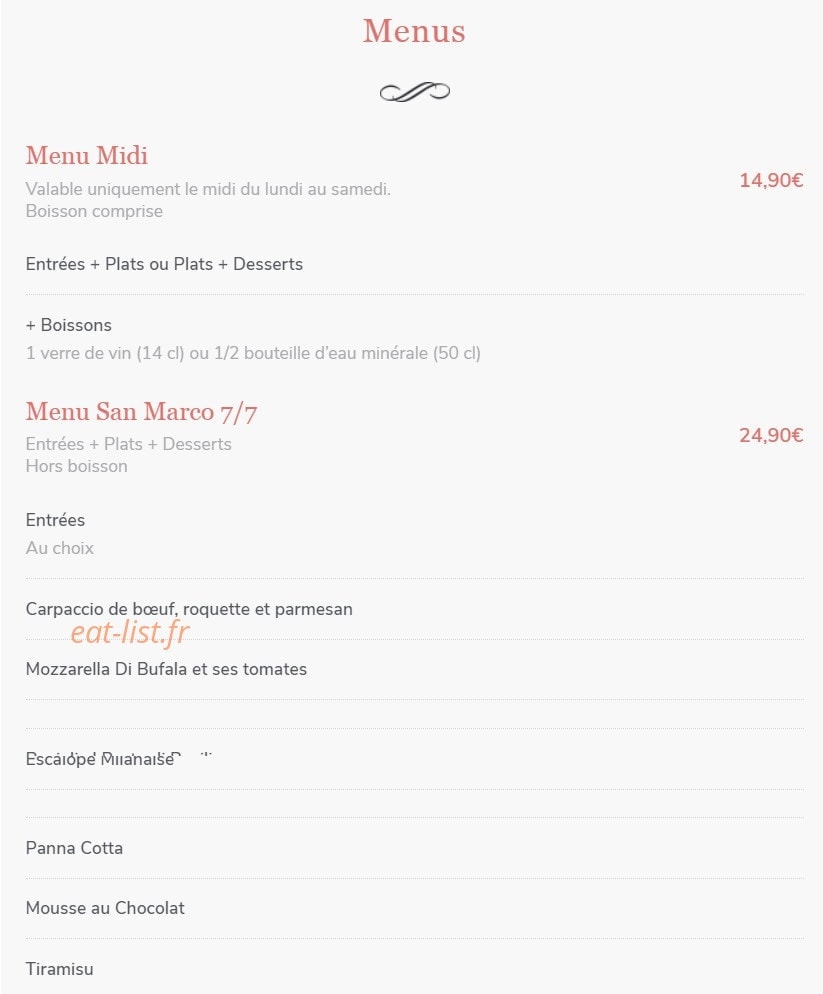This screenshot has width=823, height=994.
Task: Click the decorative swirl ornament under Menus
Action: click(415, 93)
